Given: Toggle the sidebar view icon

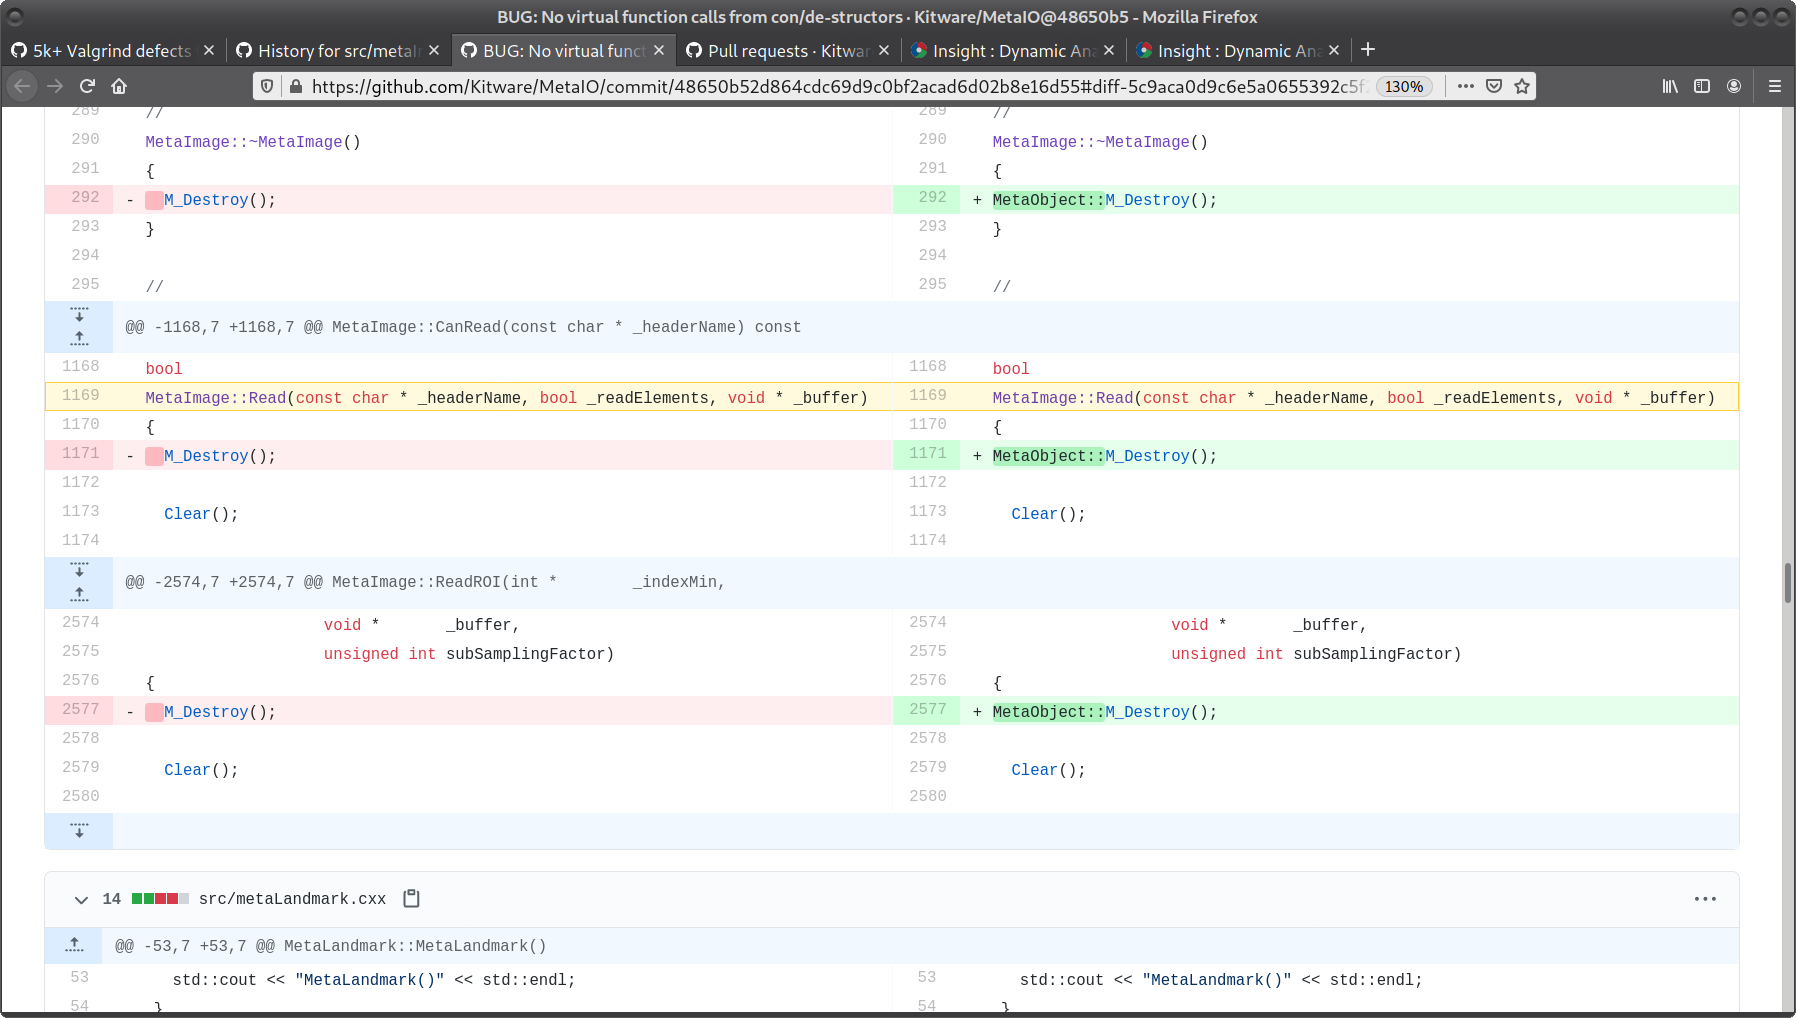Looking at the screenshot, I should coord(1702,86).
